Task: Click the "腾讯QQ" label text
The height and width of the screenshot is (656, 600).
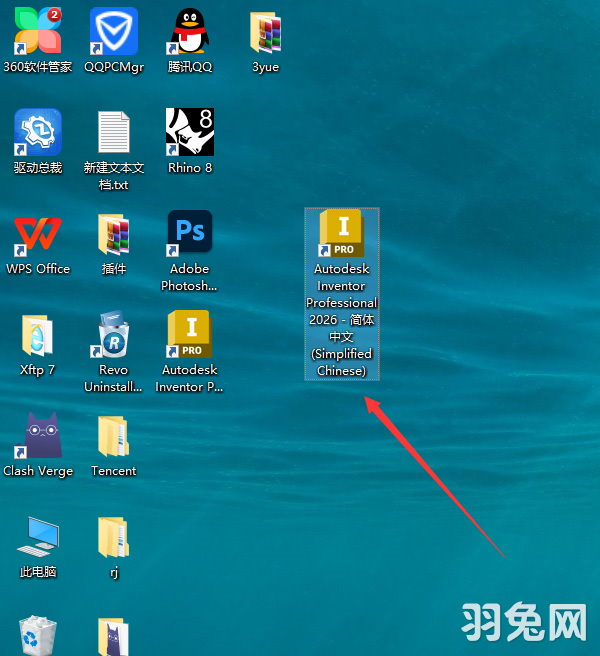Action: pyautogui.click(x=190, y=67)
